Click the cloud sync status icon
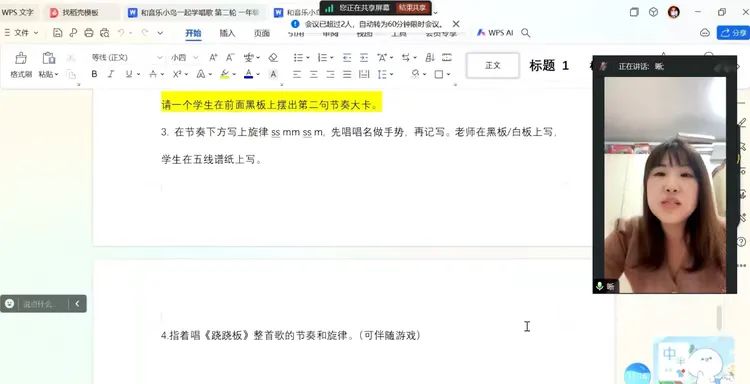This screenshot has width=750, height=384. click(x=705, y=33)
